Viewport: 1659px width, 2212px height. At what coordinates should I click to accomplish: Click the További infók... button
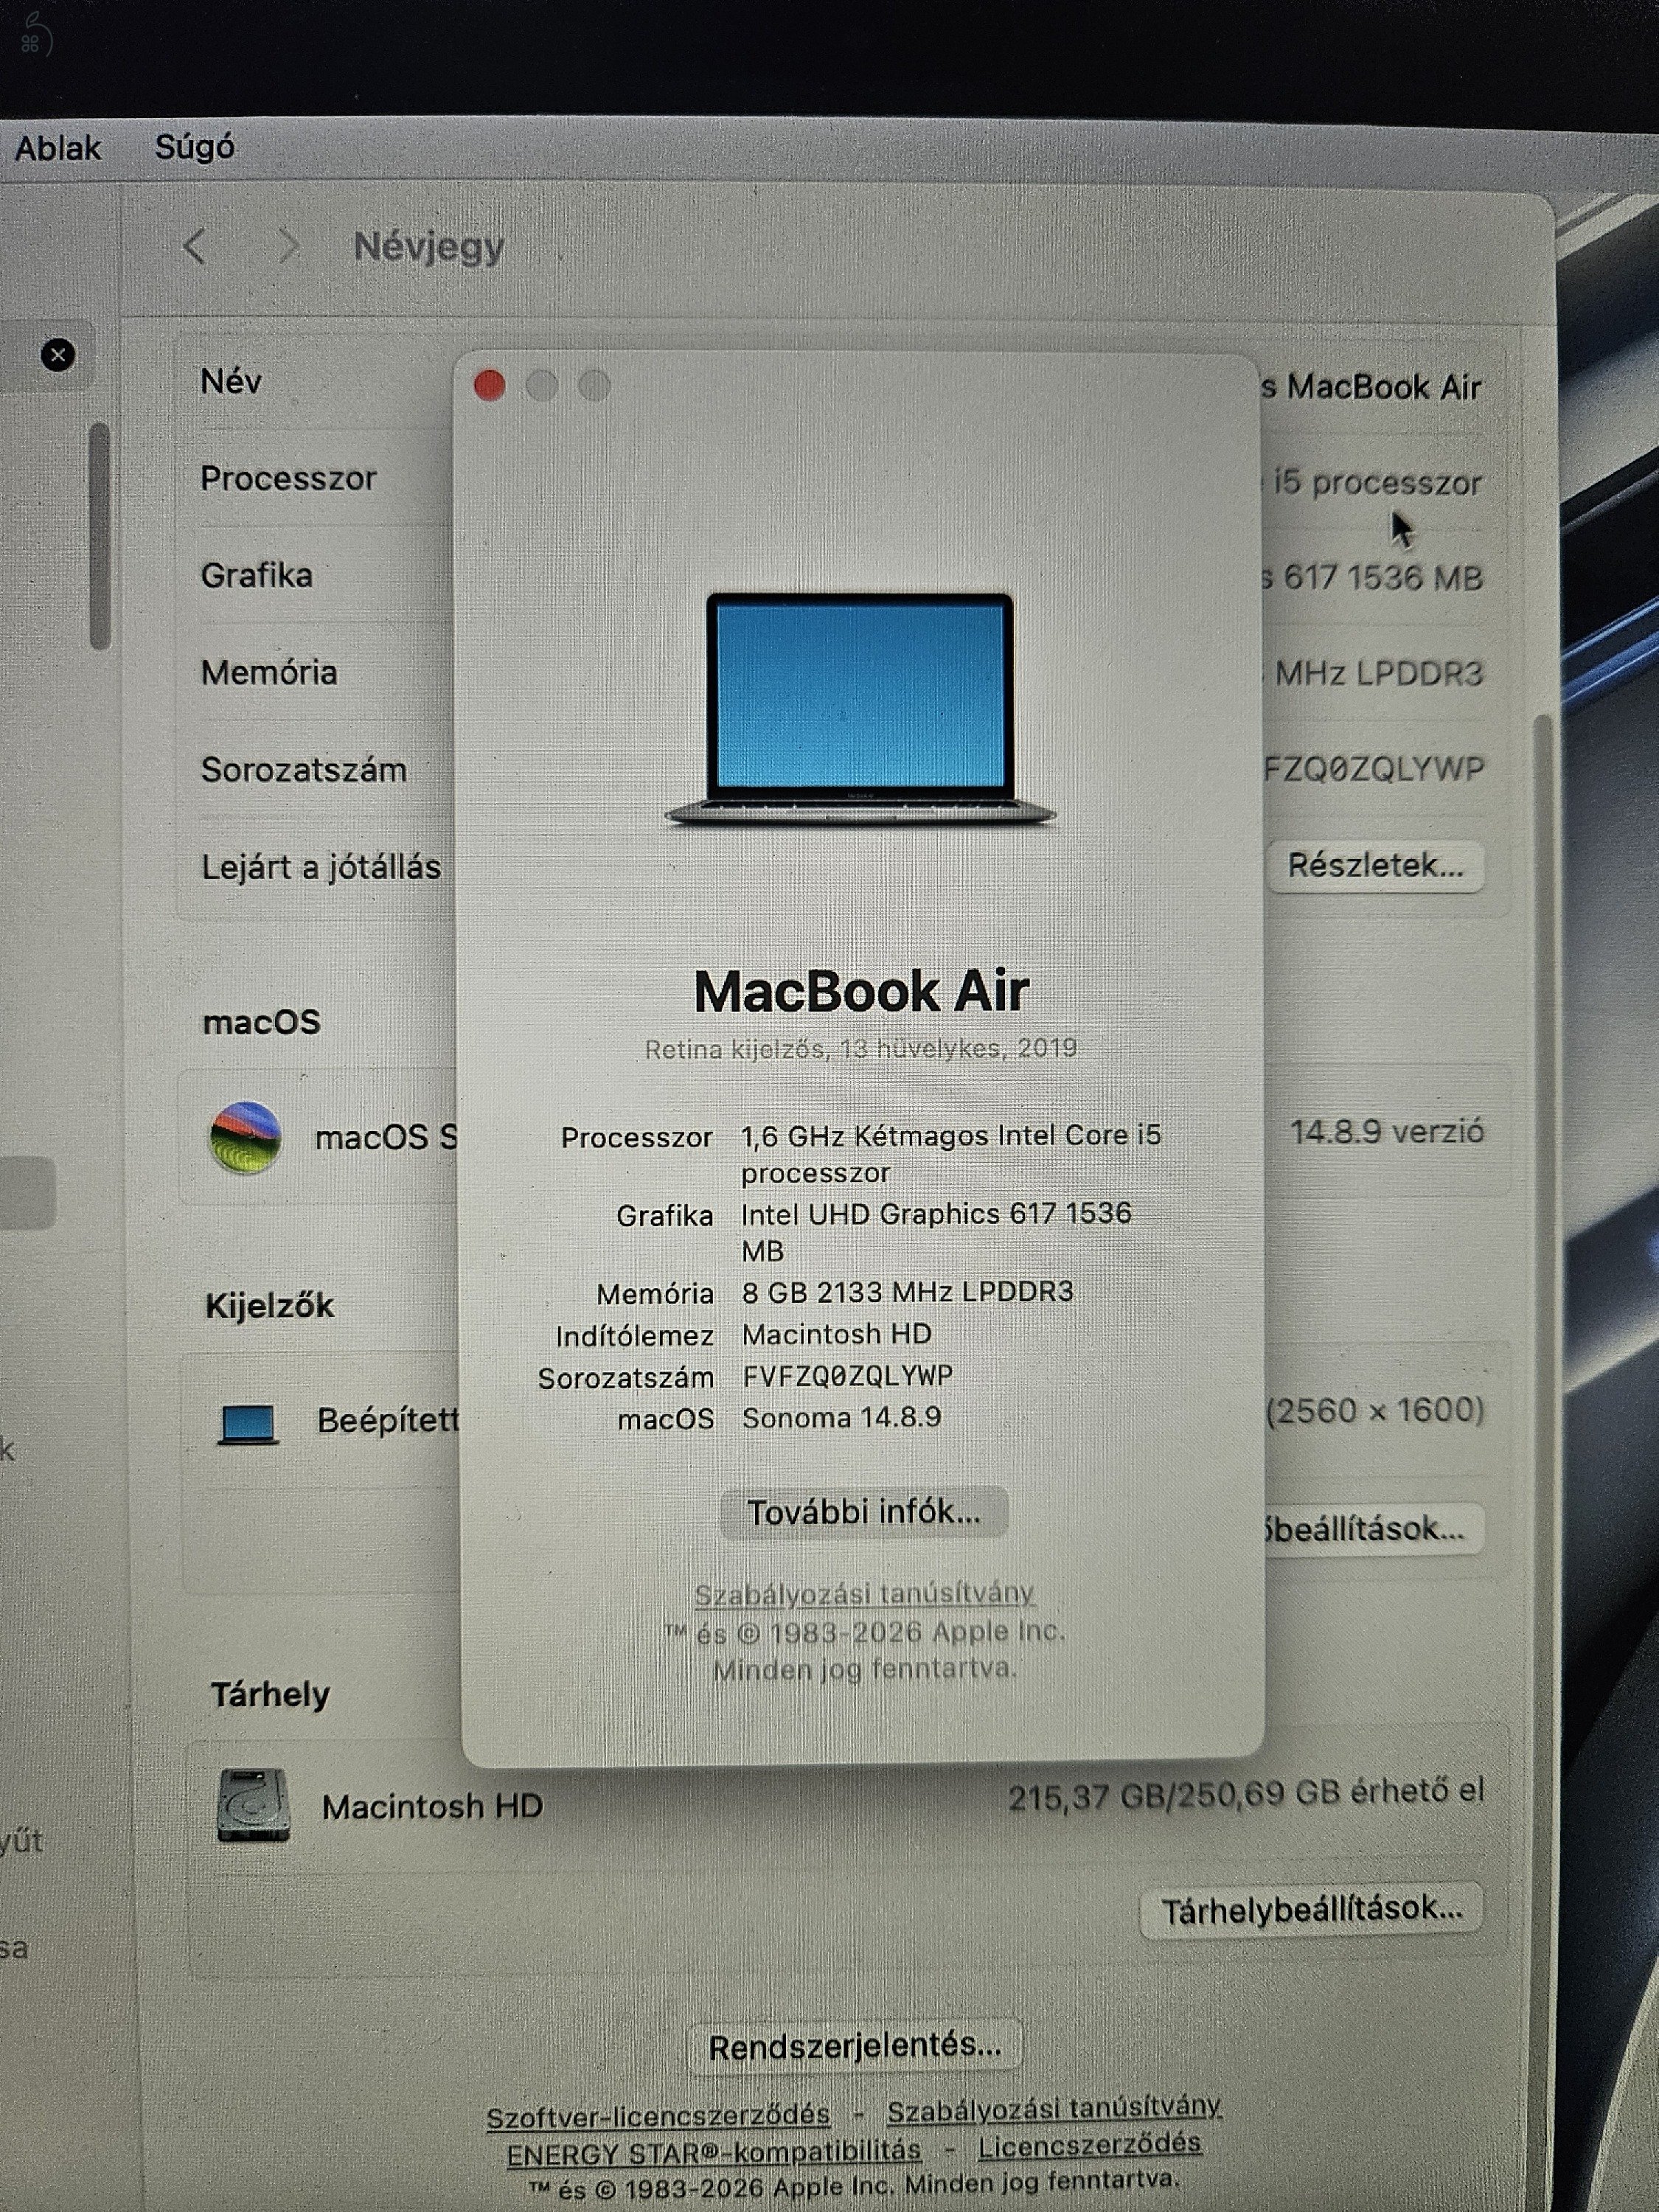click(x=864, y=1511)
